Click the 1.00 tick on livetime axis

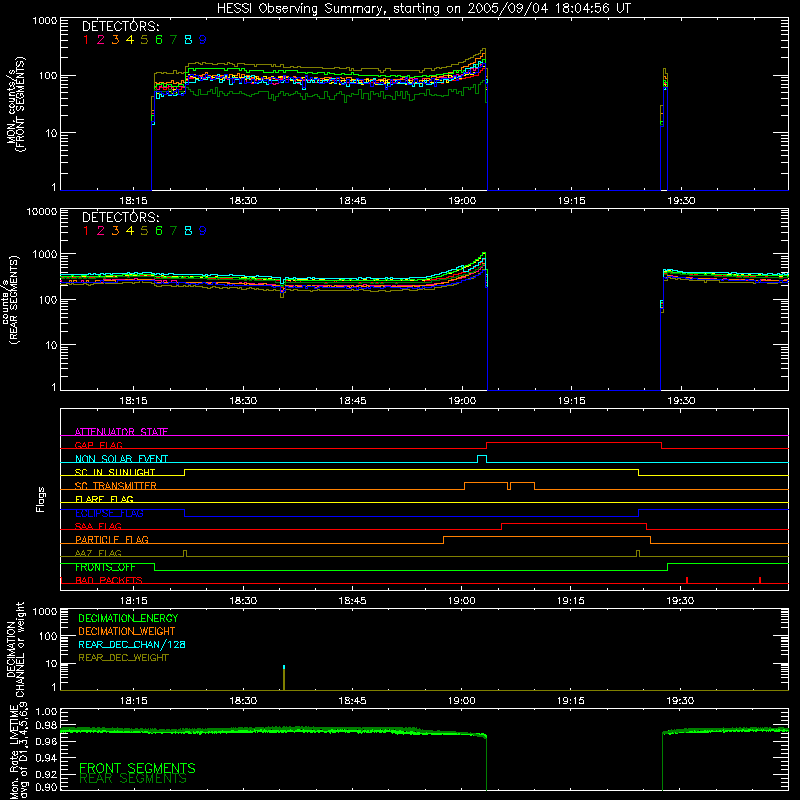(46, 712)
